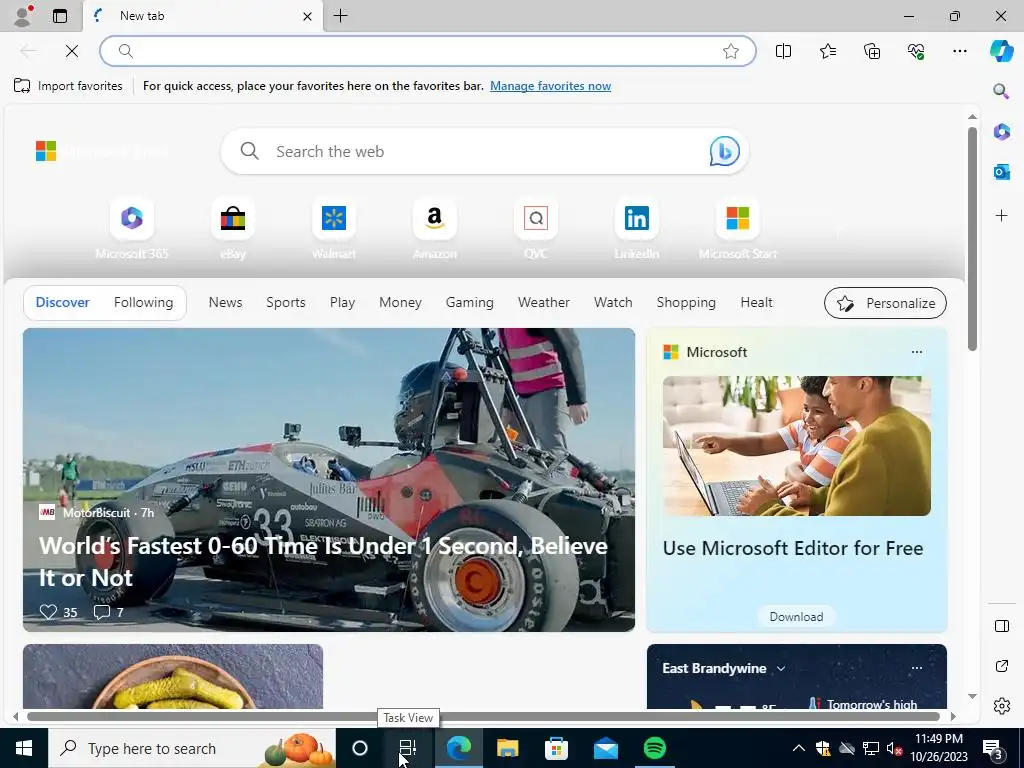
Task: Open the notification center
Action: click(993, 748)
